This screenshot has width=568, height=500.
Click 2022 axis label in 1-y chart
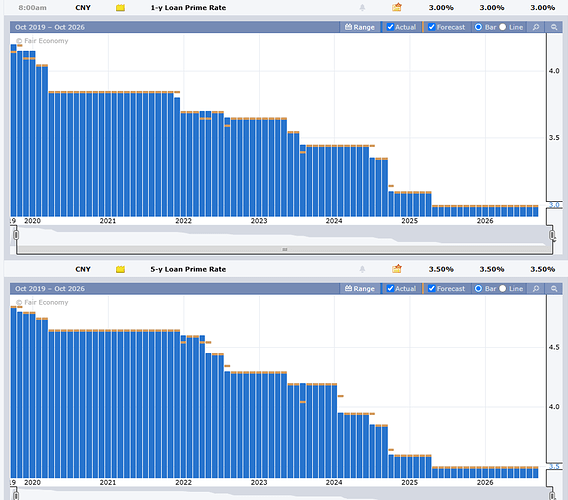(183, 221)
